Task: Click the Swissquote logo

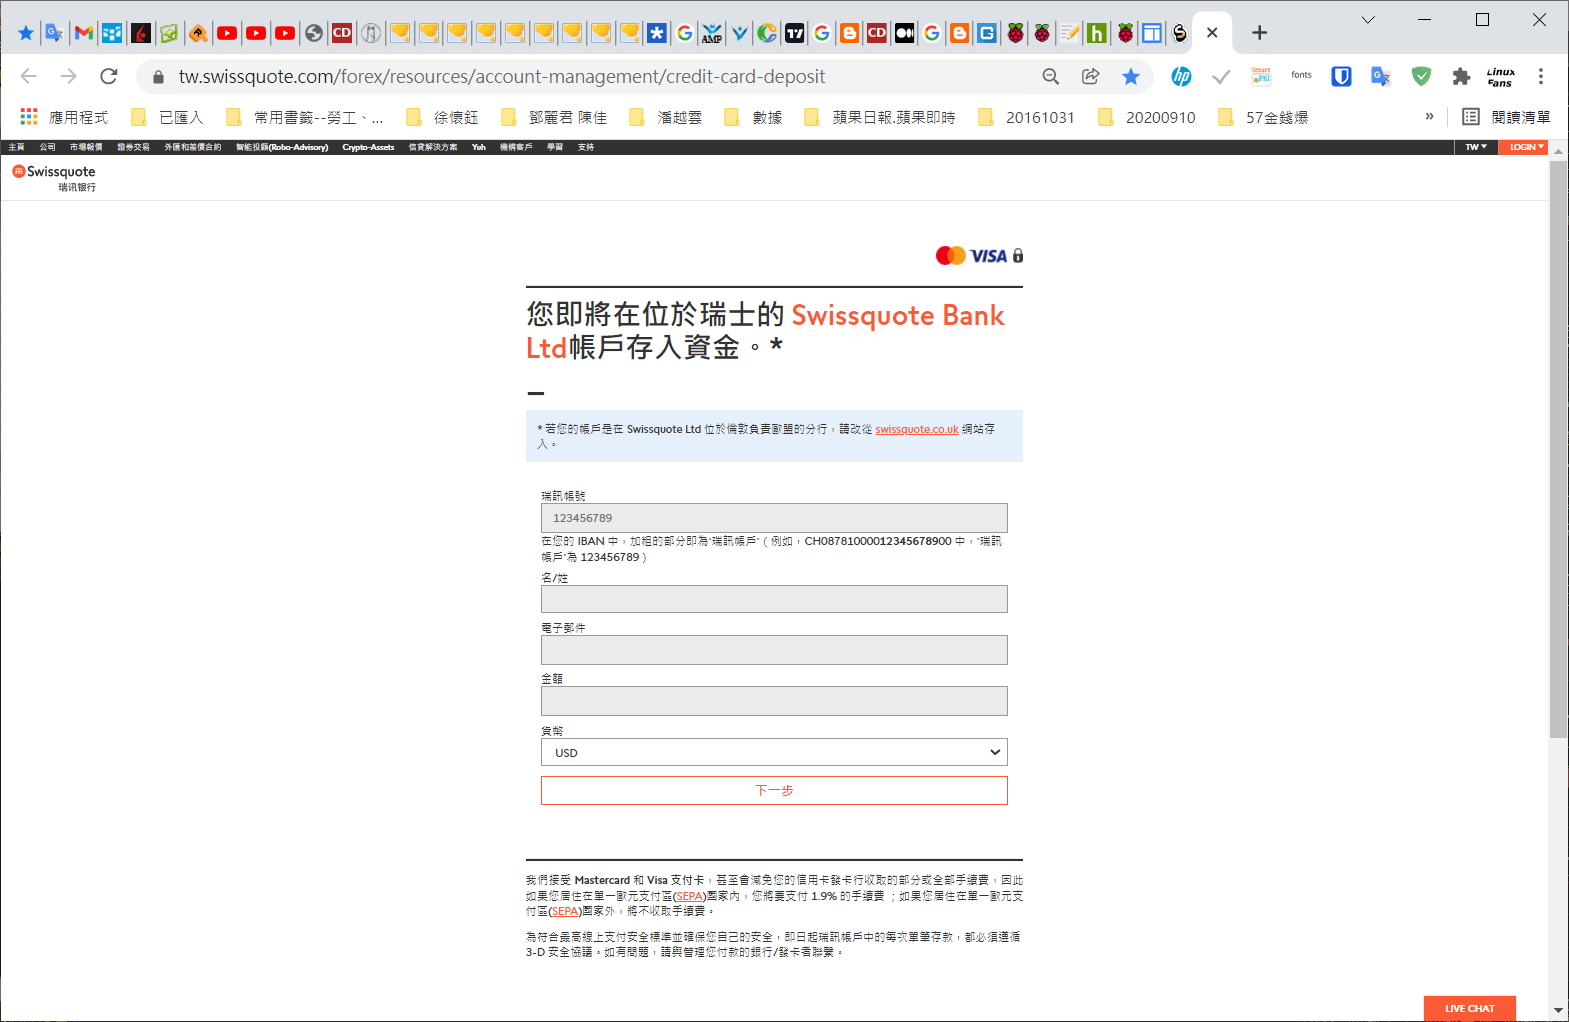Action: click(54, 177)
